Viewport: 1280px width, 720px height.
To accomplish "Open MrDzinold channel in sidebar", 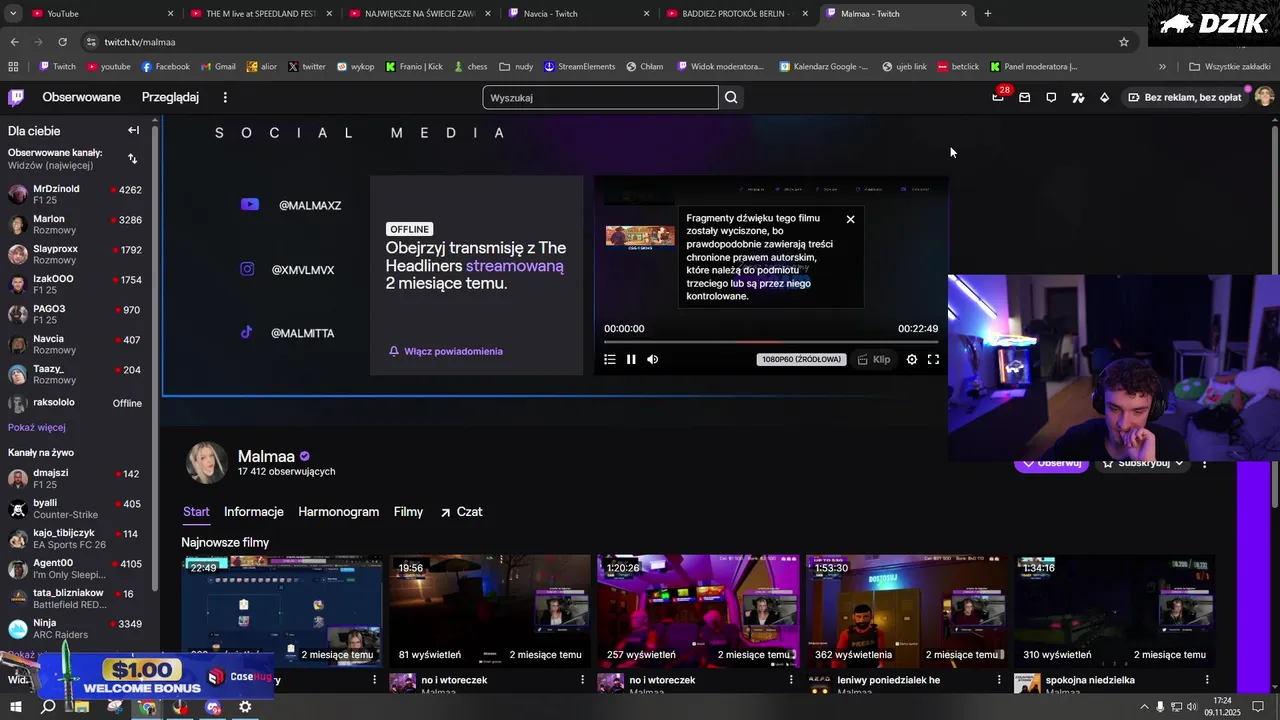I will (75, 194).
